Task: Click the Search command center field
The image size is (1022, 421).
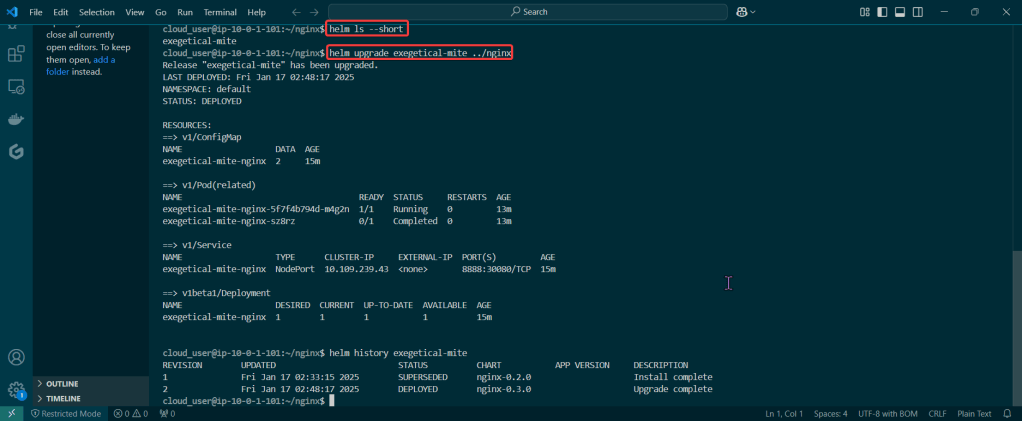Action: click(528, 12)
